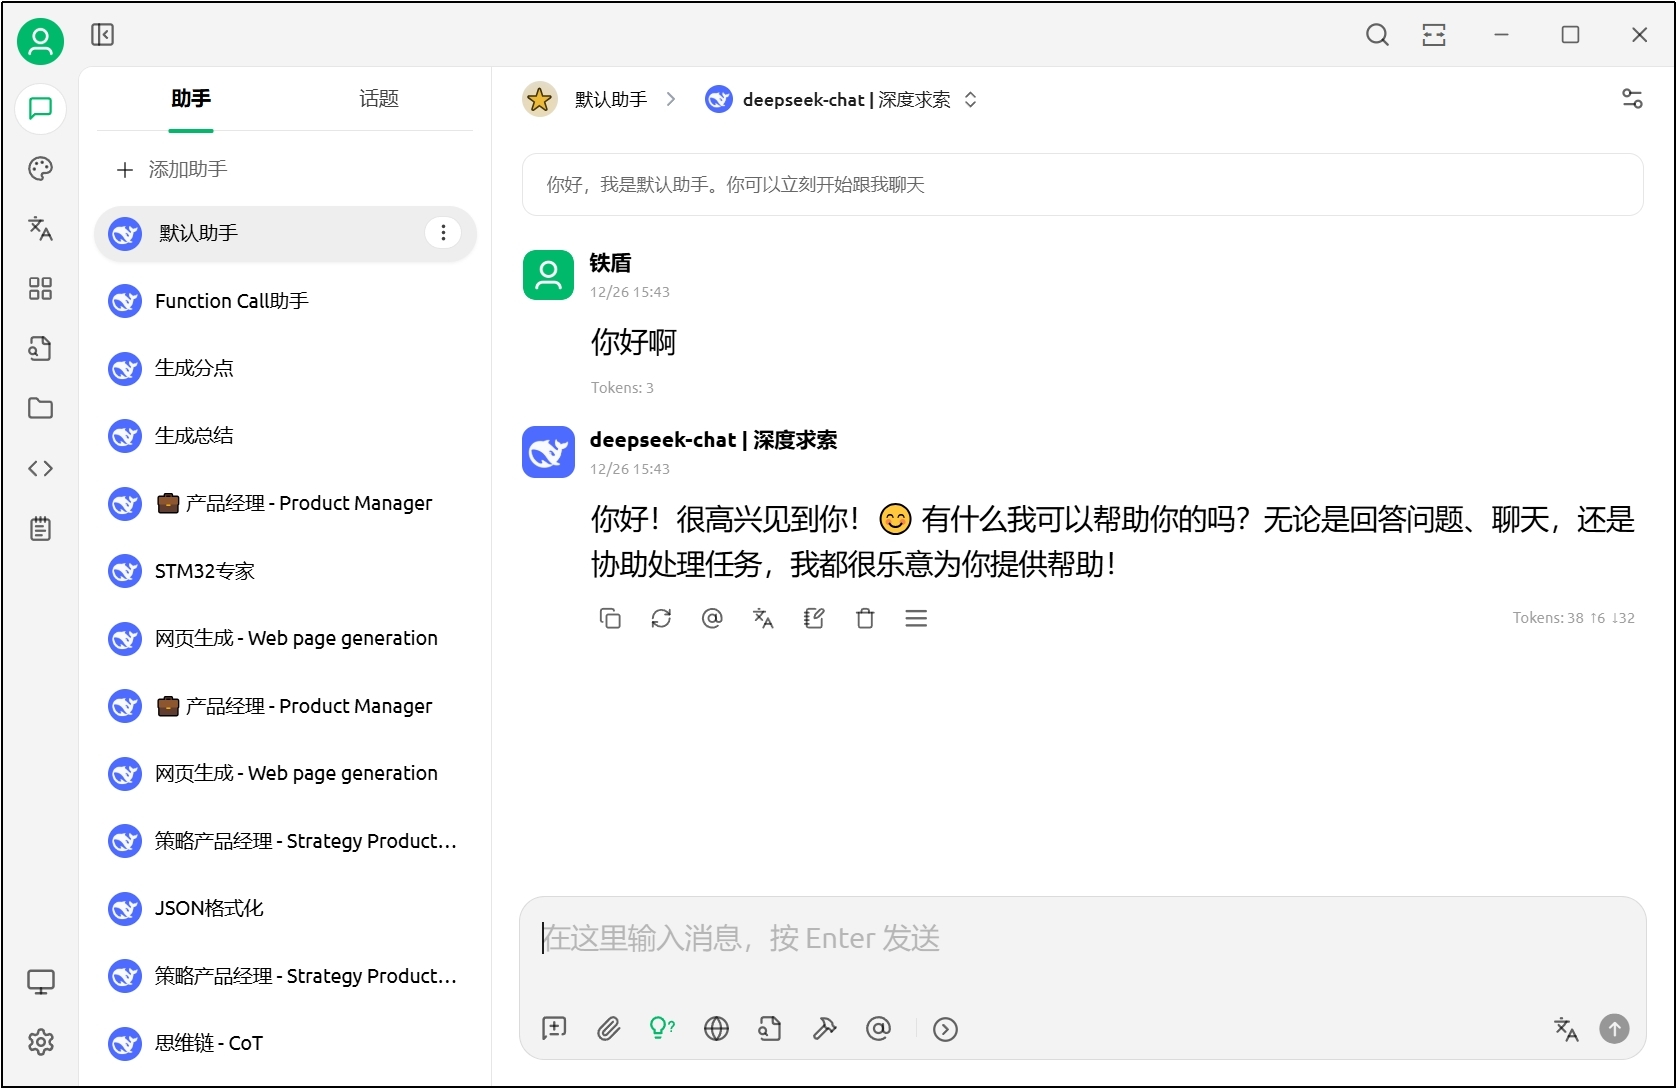This screenshot has height=1091, width=1677.
Task: Click the expand conversation width icon
Action: coord(1434,35)
